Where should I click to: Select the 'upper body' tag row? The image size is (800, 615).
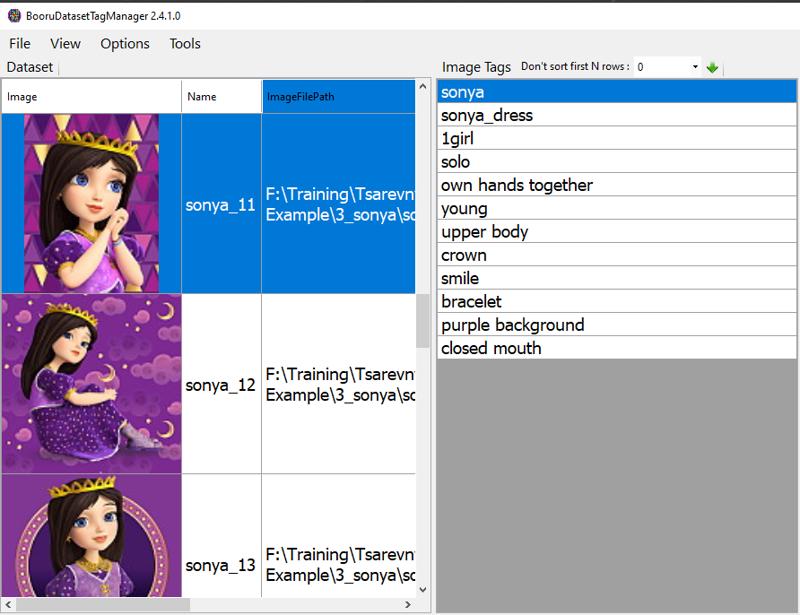616,231
